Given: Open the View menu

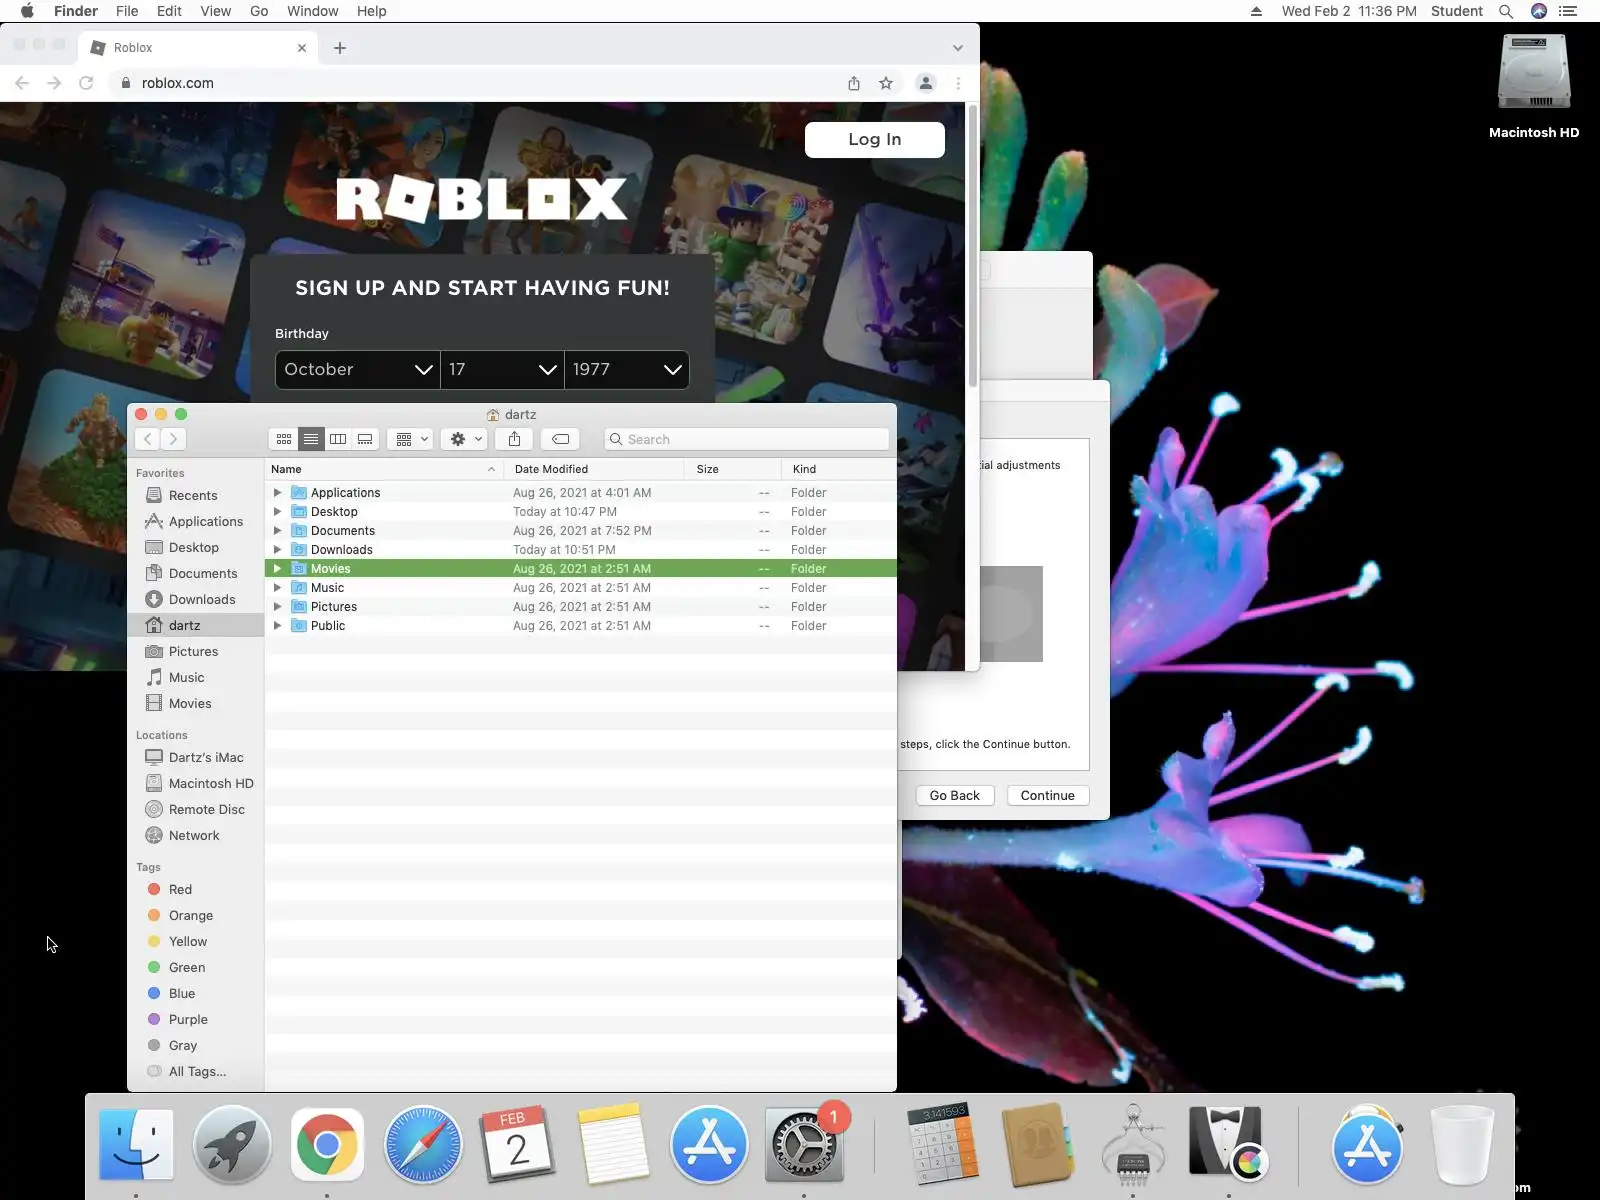Looking at the screenshot, I should [x=216, y=11].
